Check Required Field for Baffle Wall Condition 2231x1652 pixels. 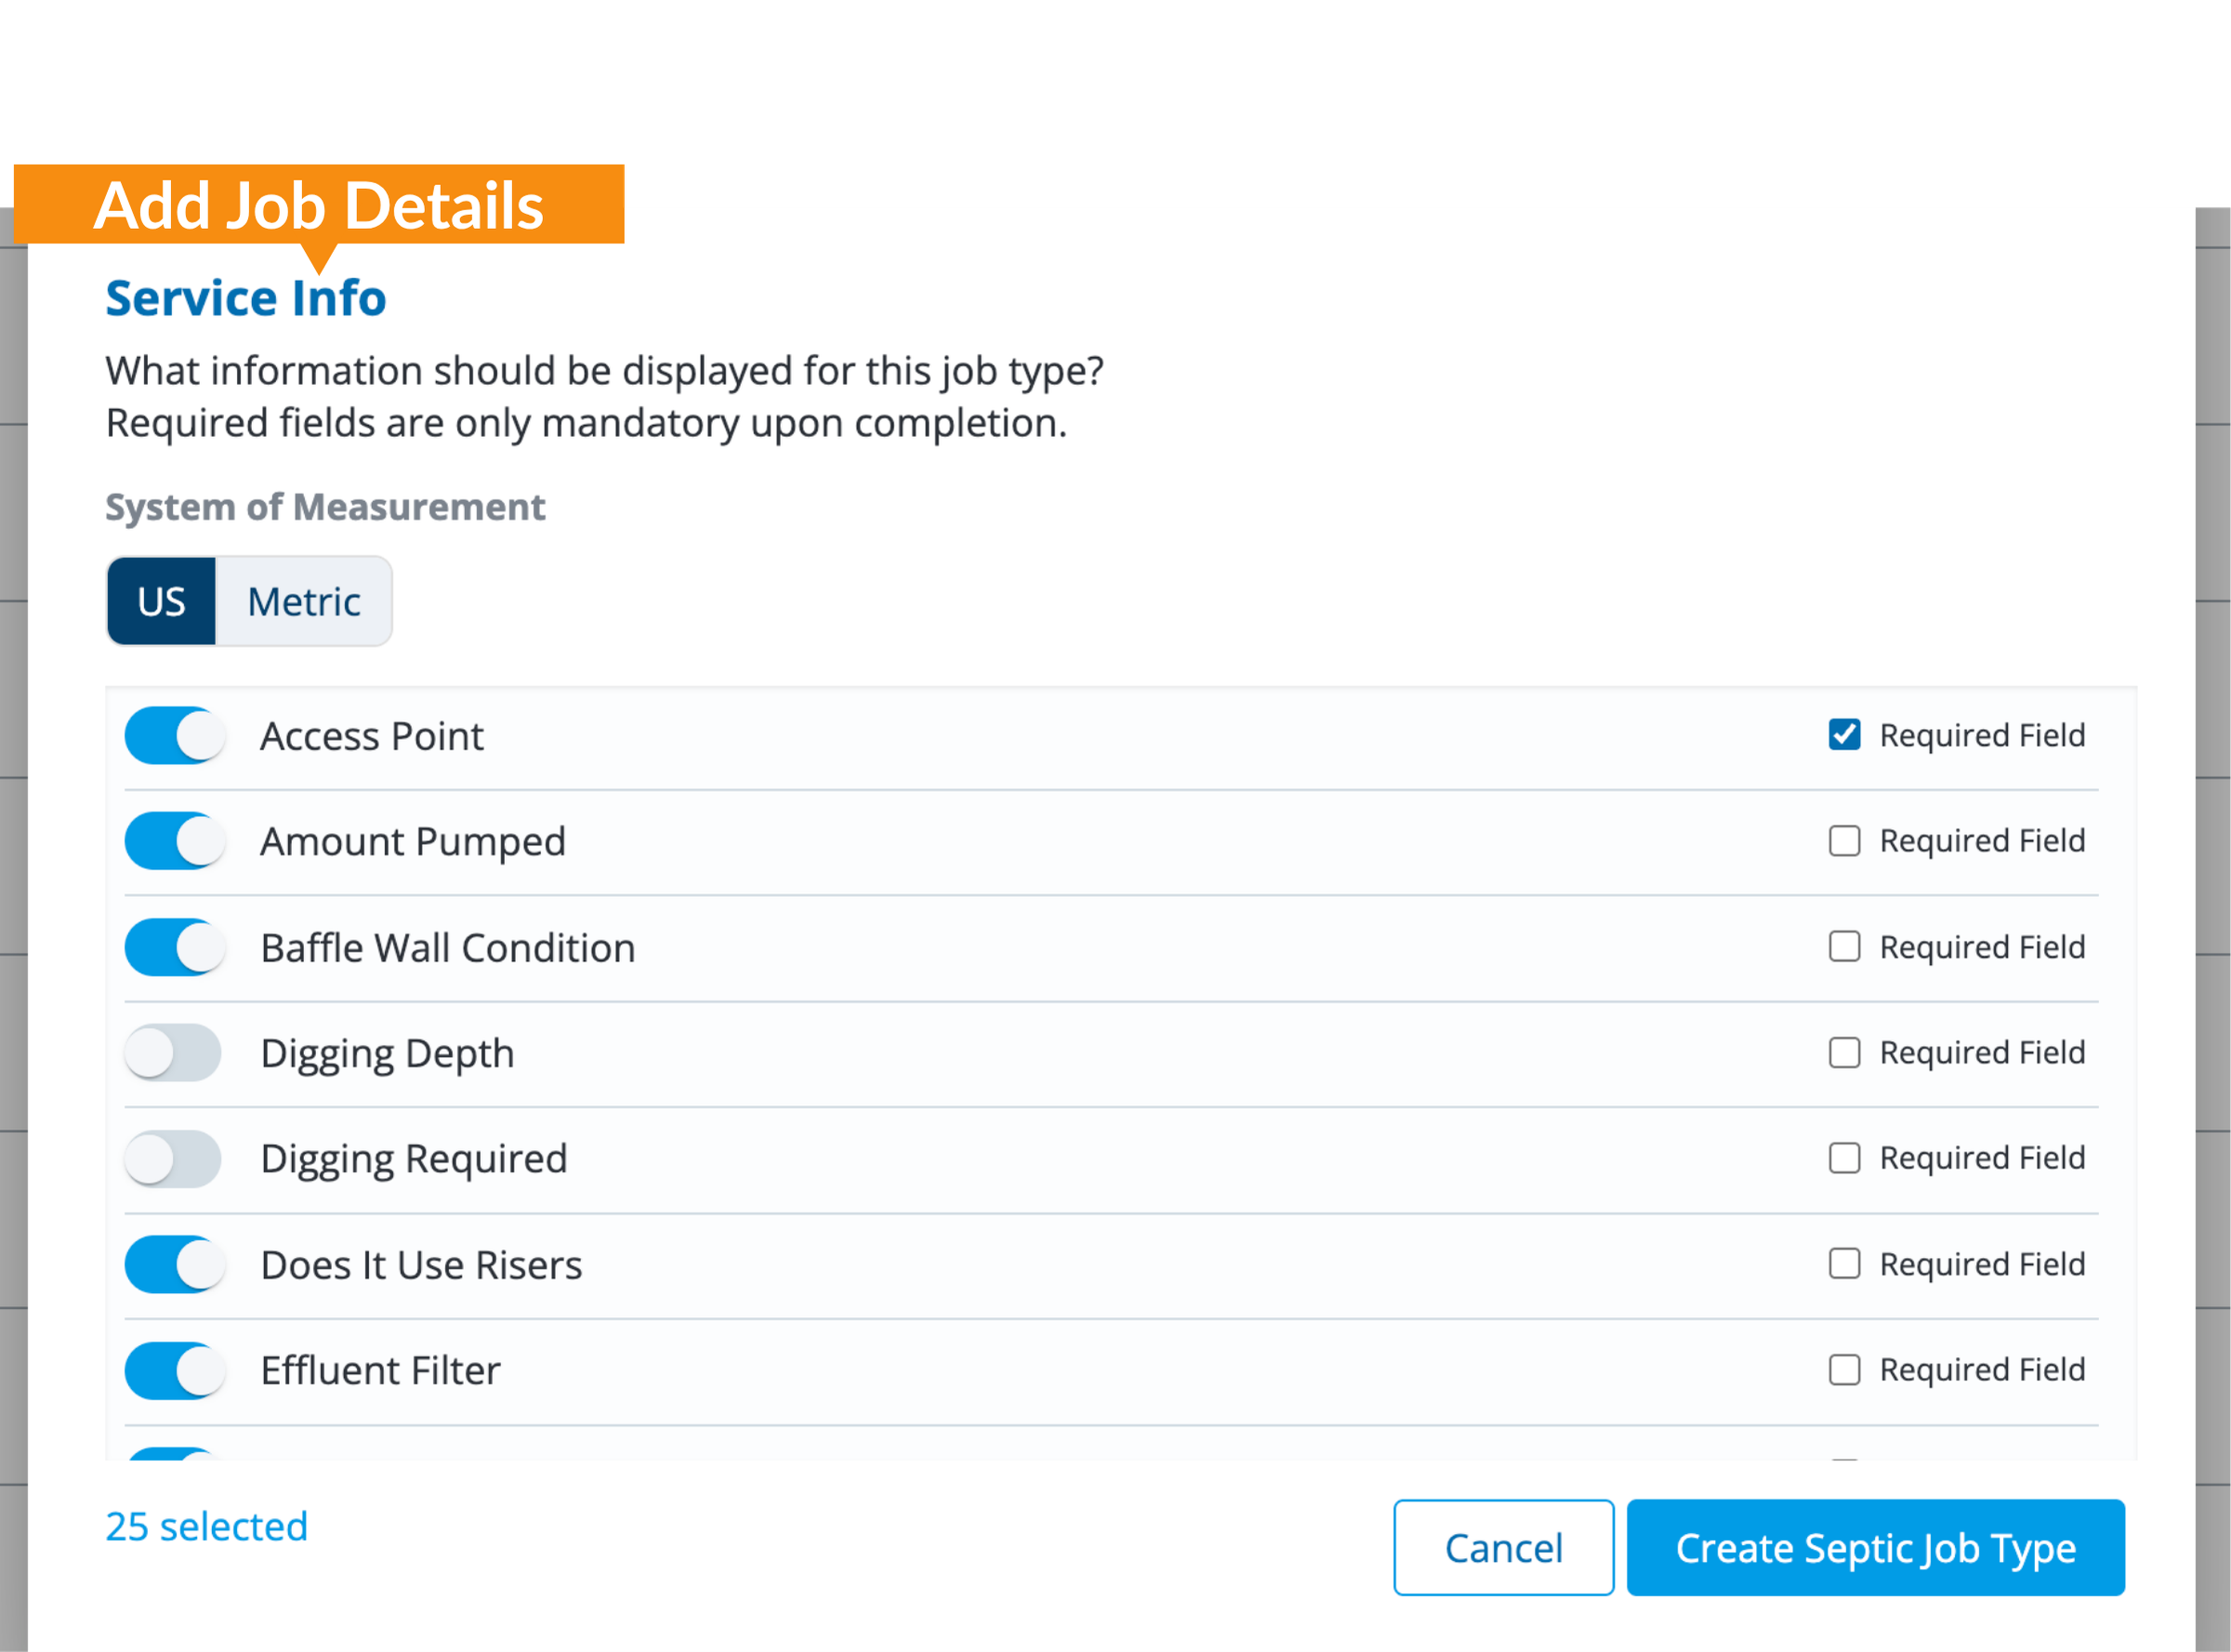point(1844,946)
